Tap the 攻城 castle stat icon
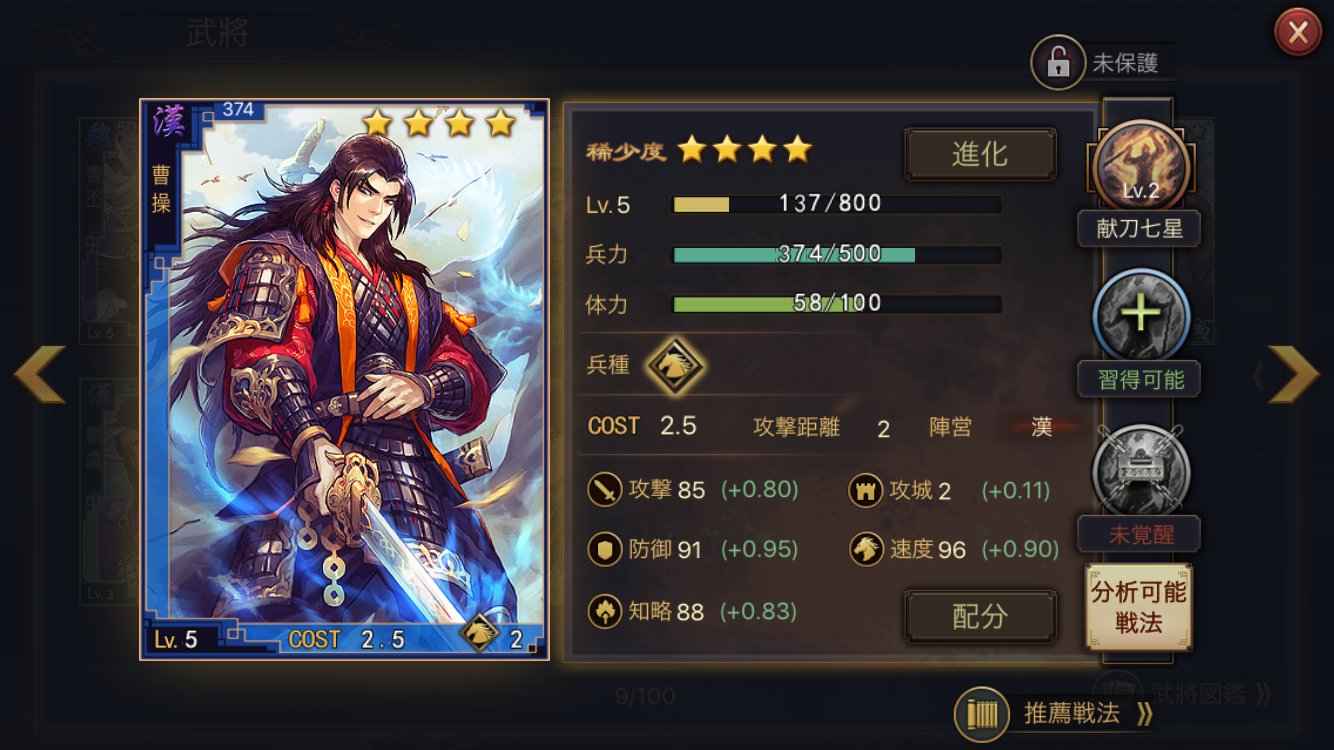 click(x=866, y=490)
